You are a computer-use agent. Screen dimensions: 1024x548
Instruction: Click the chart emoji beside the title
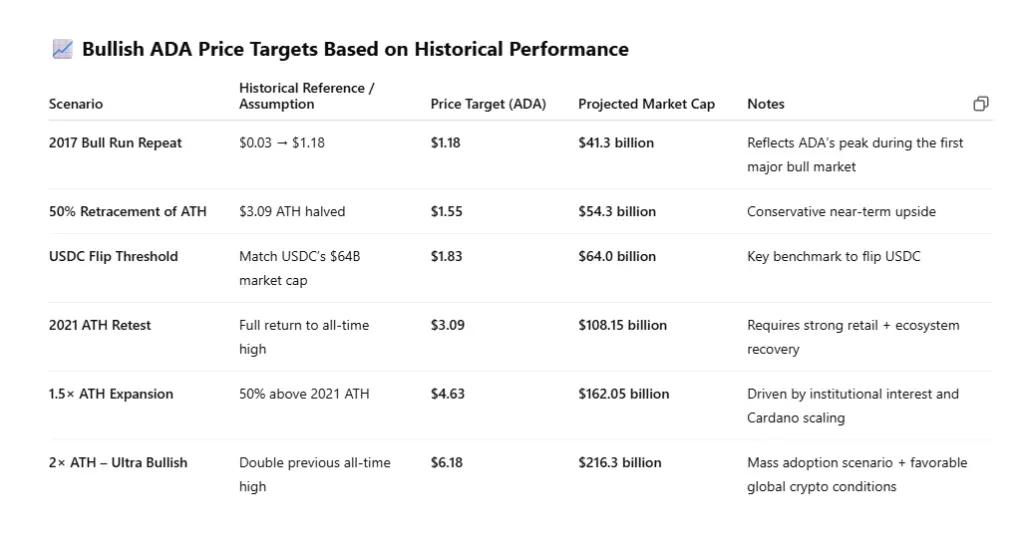62,49
